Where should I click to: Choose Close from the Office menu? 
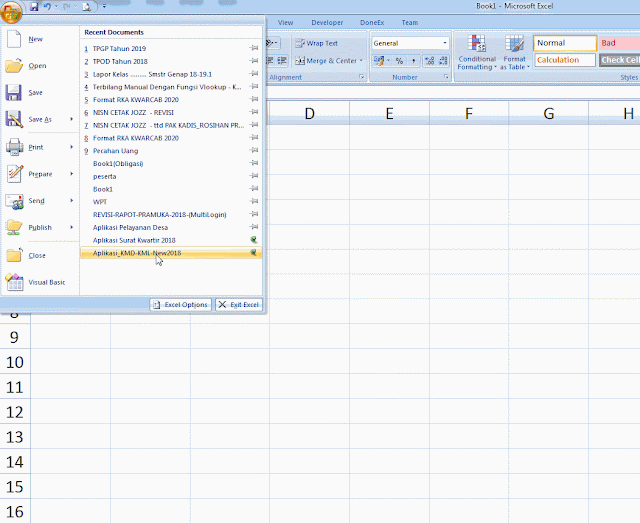(x=40, y=256)
